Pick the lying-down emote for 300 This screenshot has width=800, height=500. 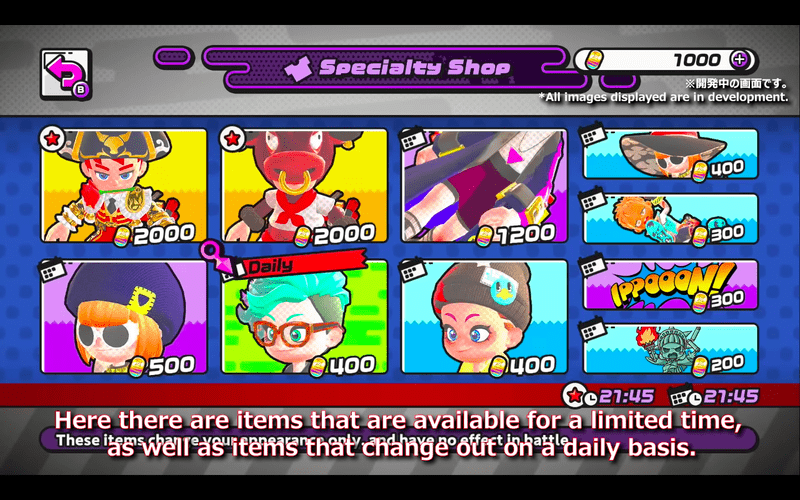point(670,219)
